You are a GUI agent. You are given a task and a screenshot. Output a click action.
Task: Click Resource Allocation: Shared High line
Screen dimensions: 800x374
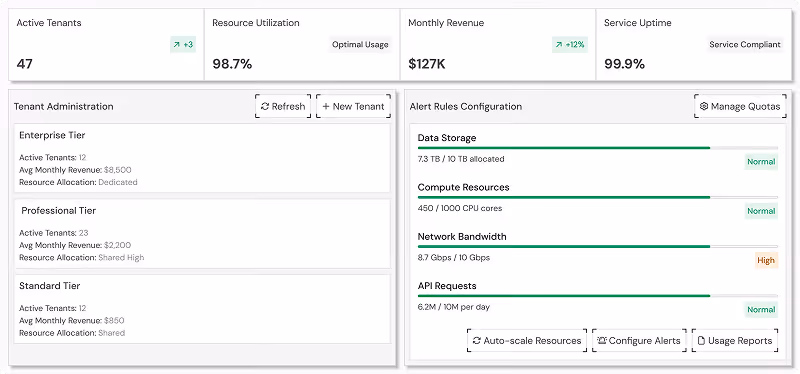pyautogui.click(x=82, y=258)
